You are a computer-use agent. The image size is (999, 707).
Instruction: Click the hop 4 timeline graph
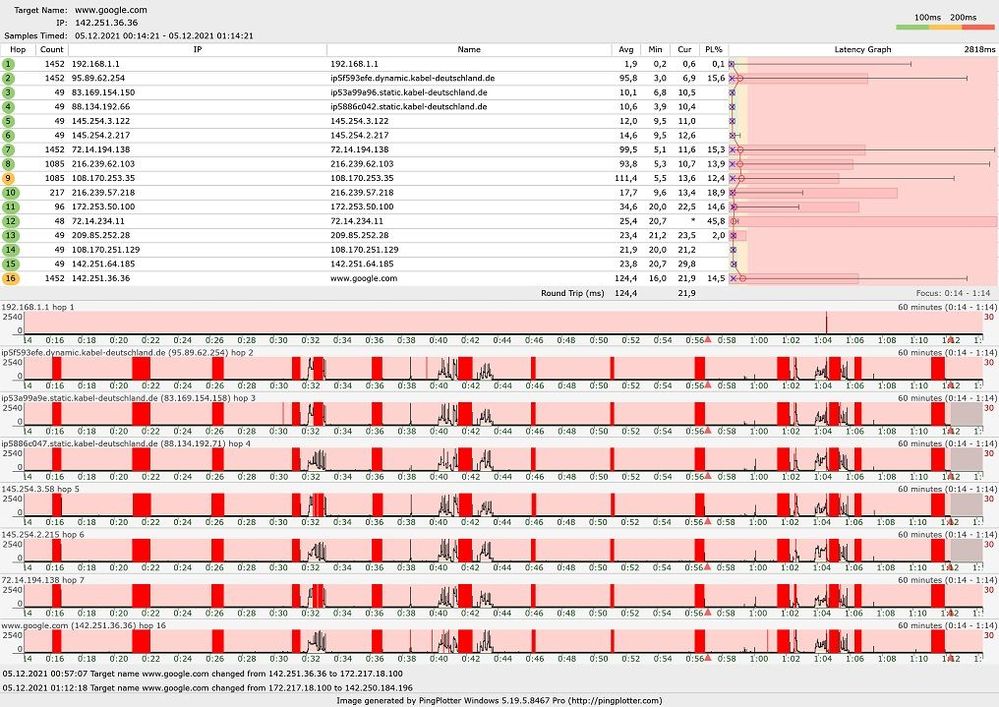point(504,460)
